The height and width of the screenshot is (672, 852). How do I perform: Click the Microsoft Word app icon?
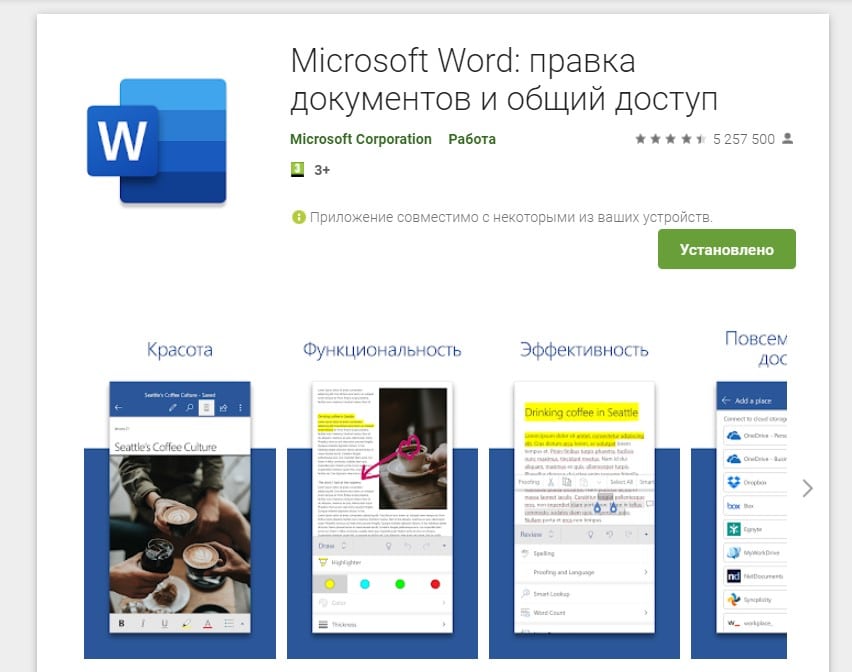[x=156, y=141]
